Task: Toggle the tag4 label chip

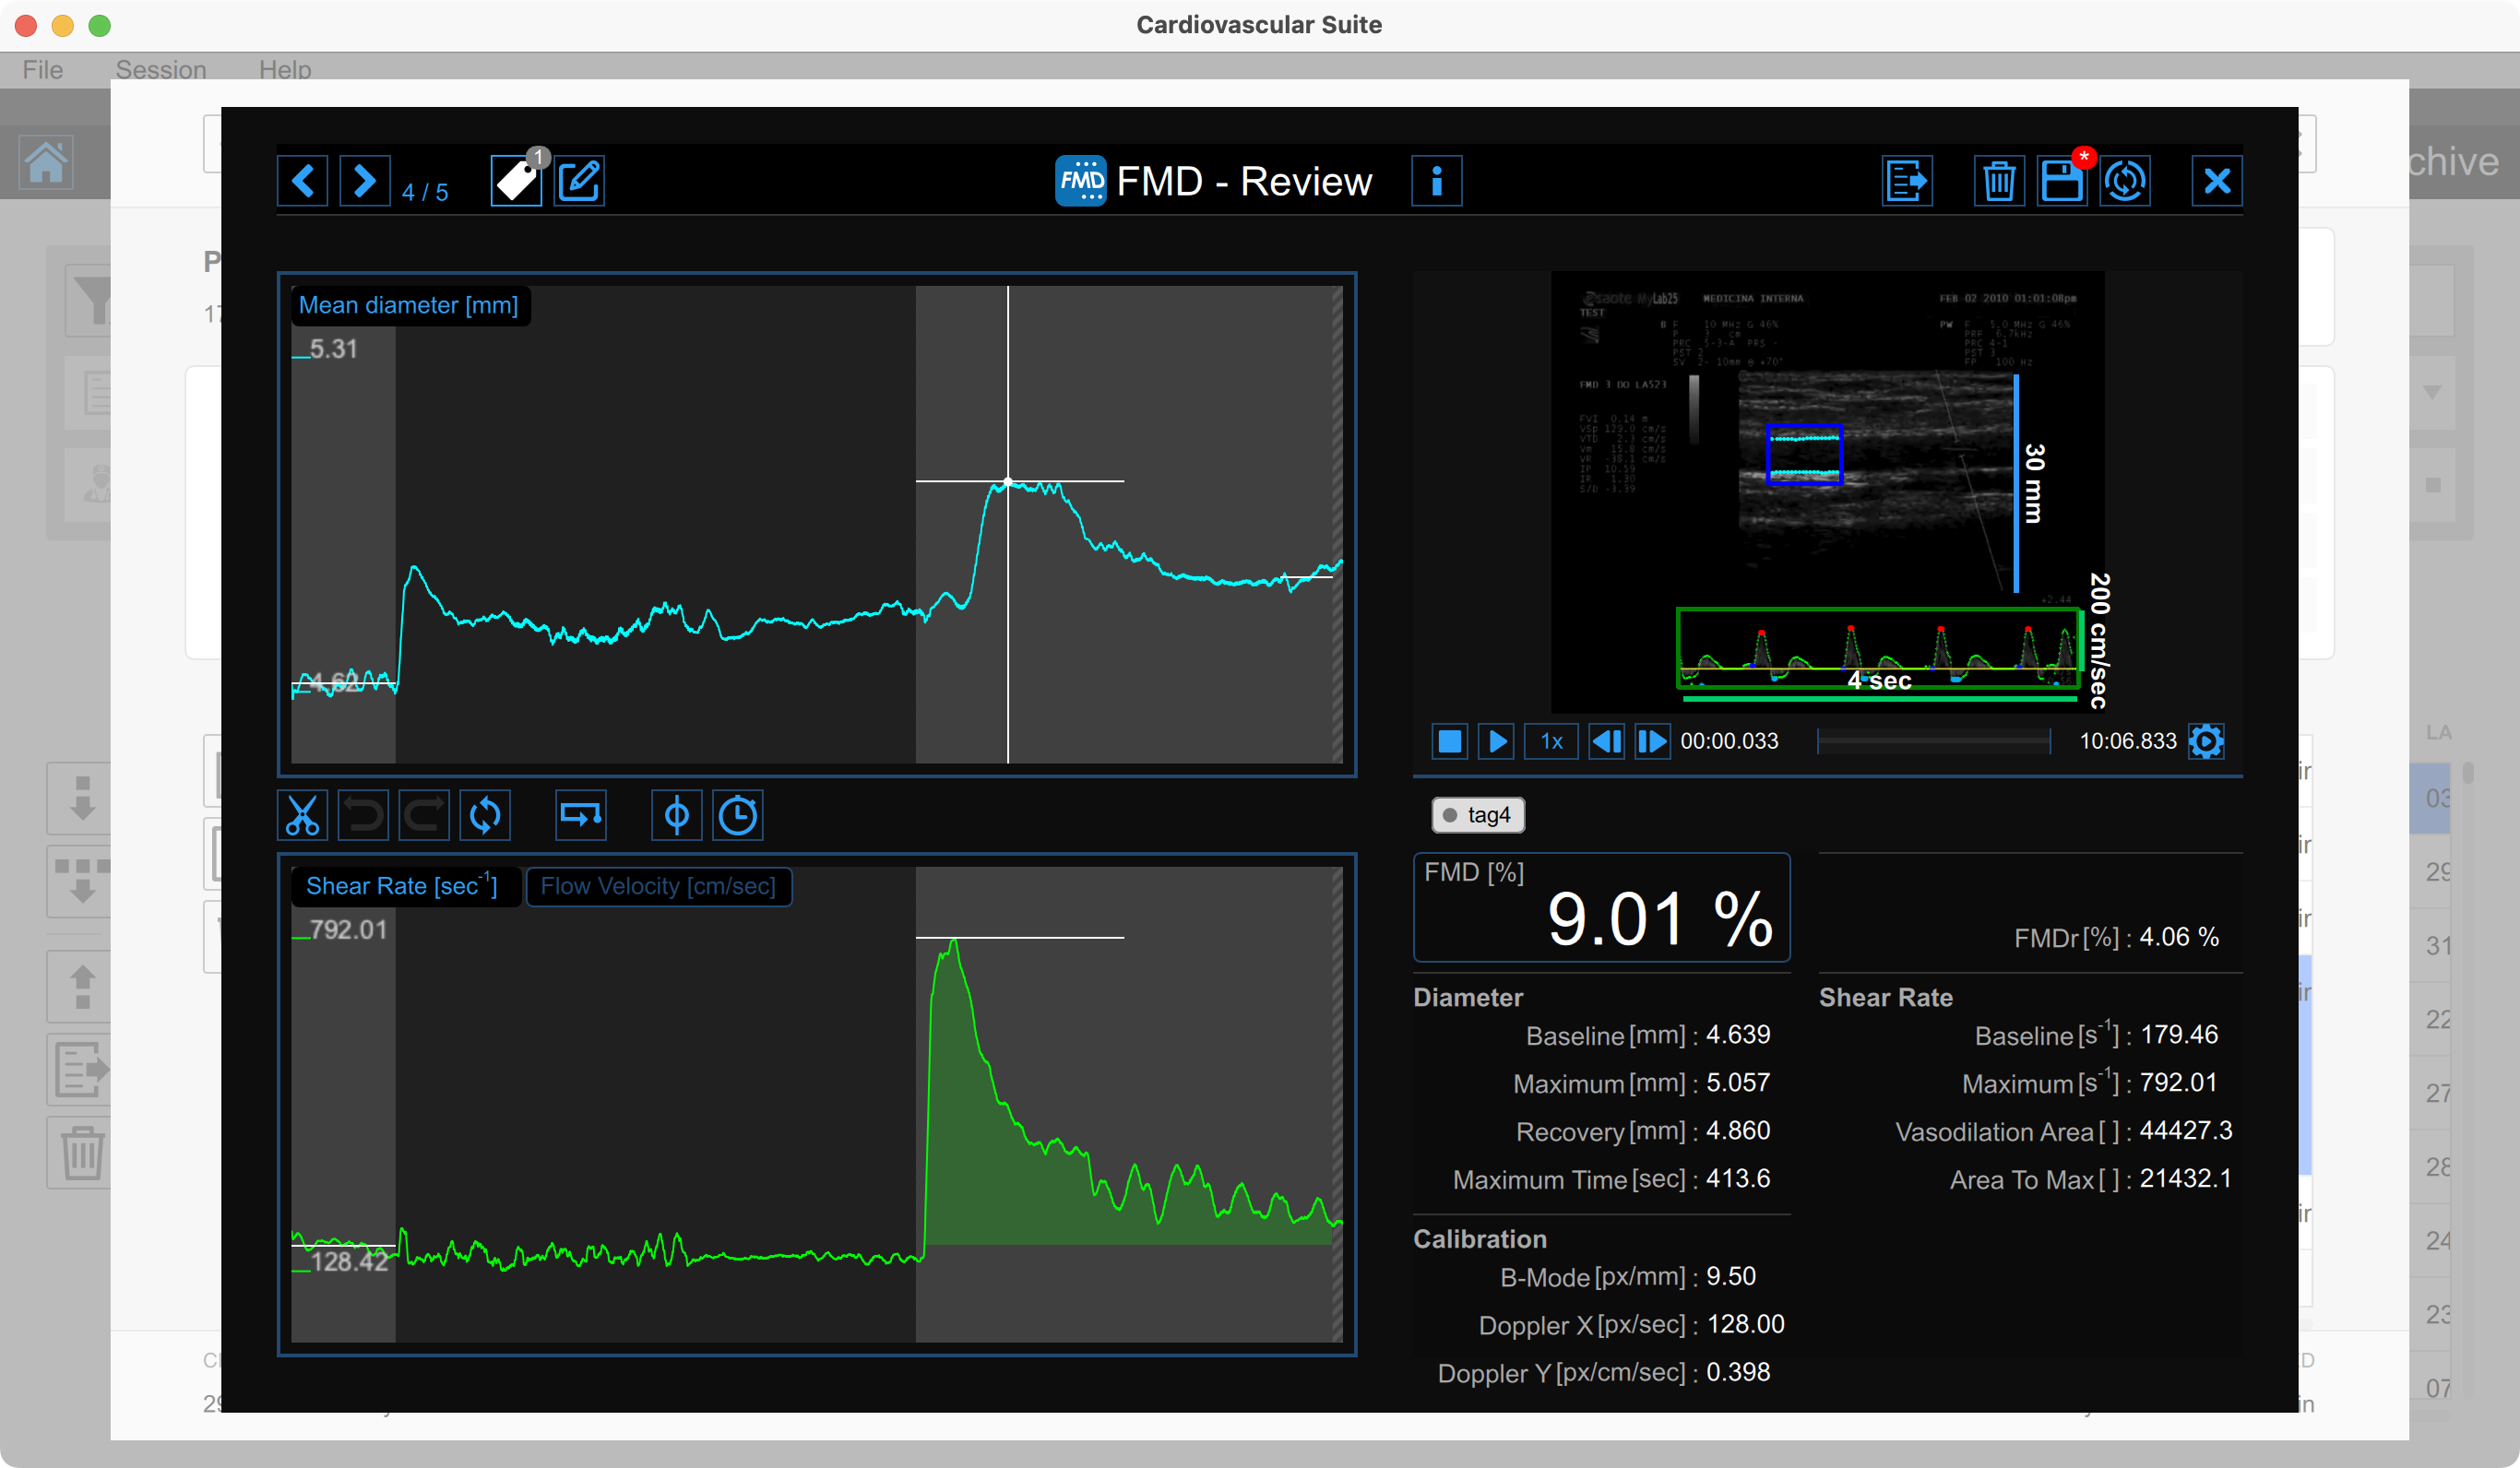Action: click(1477, 815)
